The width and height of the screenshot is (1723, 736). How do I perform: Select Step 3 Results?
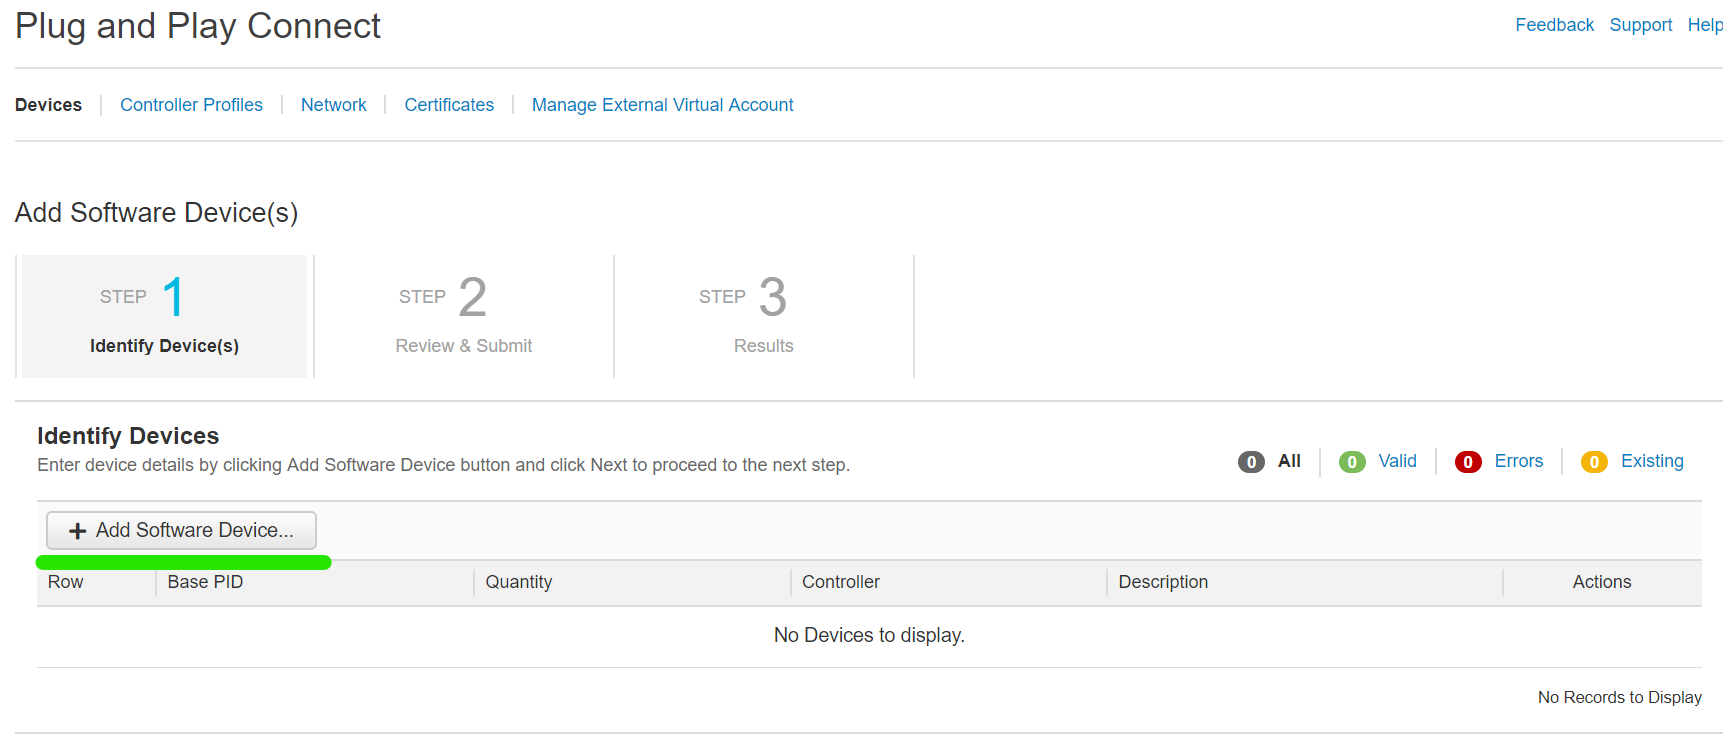point(764,316)
